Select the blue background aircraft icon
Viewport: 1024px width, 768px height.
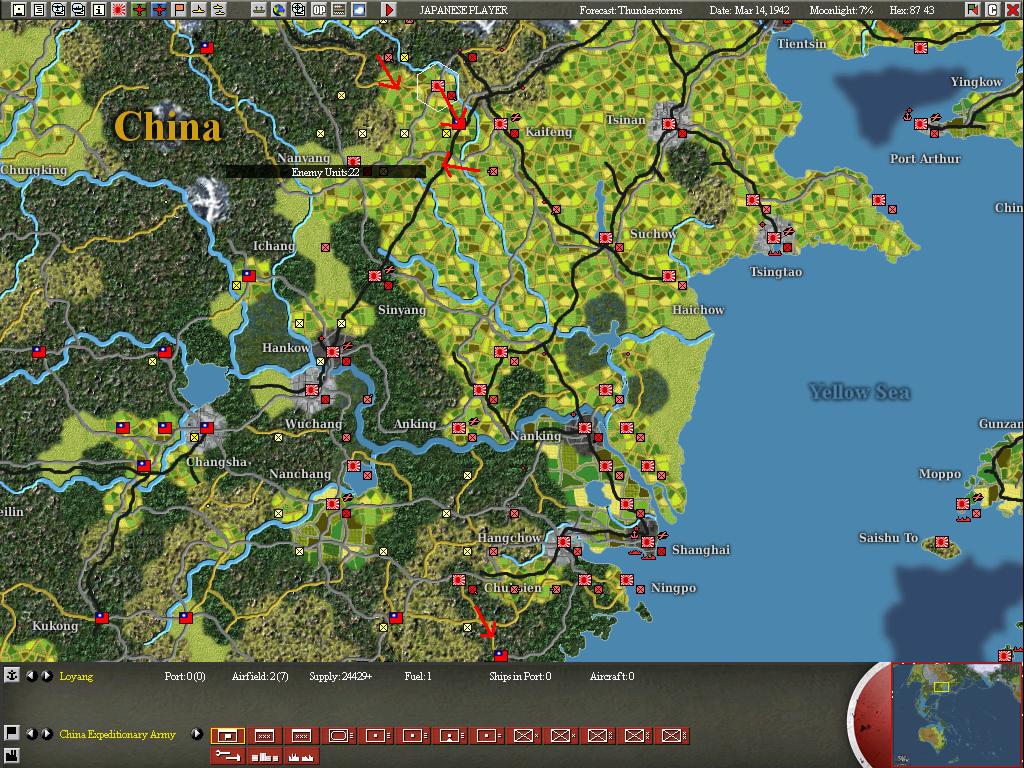click(x=159, y=10)
